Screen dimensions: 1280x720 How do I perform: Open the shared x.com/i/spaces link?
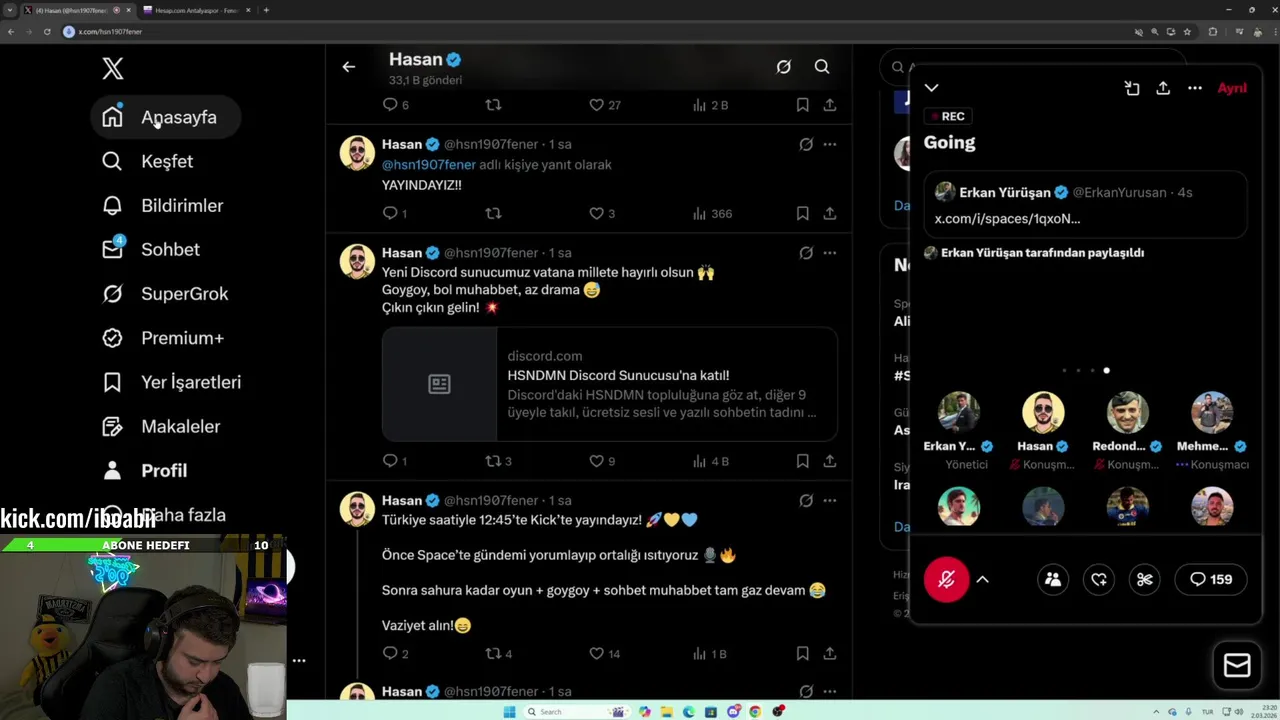[1007, 218]
